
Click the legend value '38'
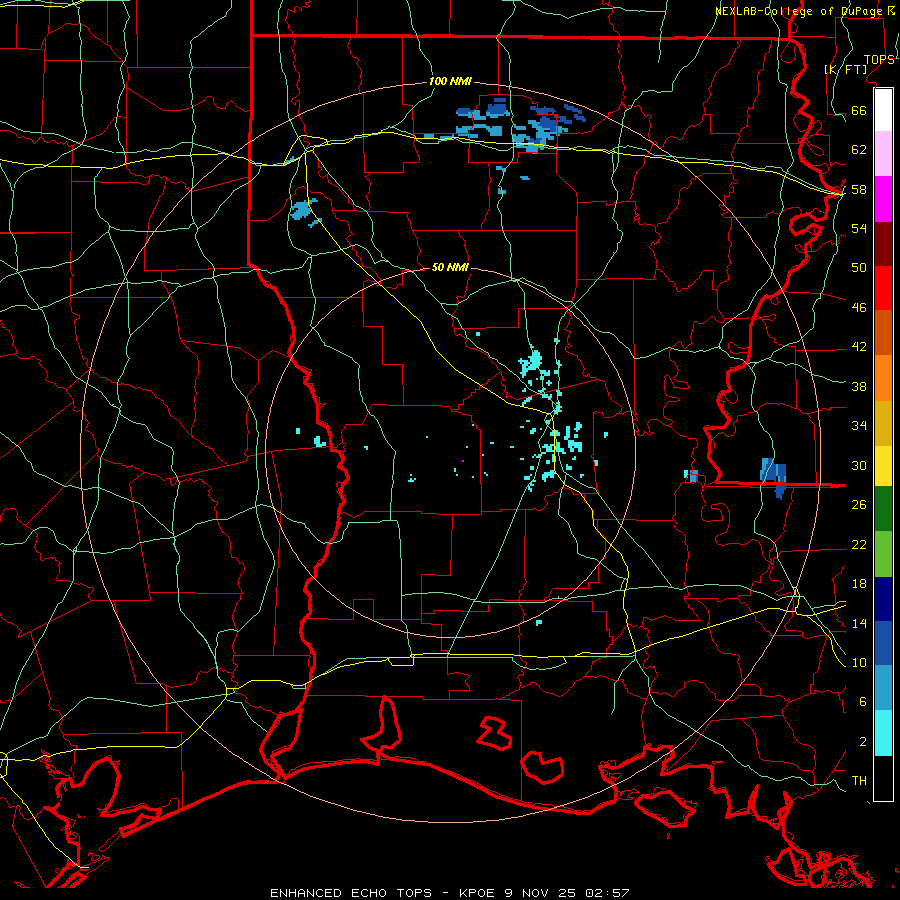pos(859,386)
